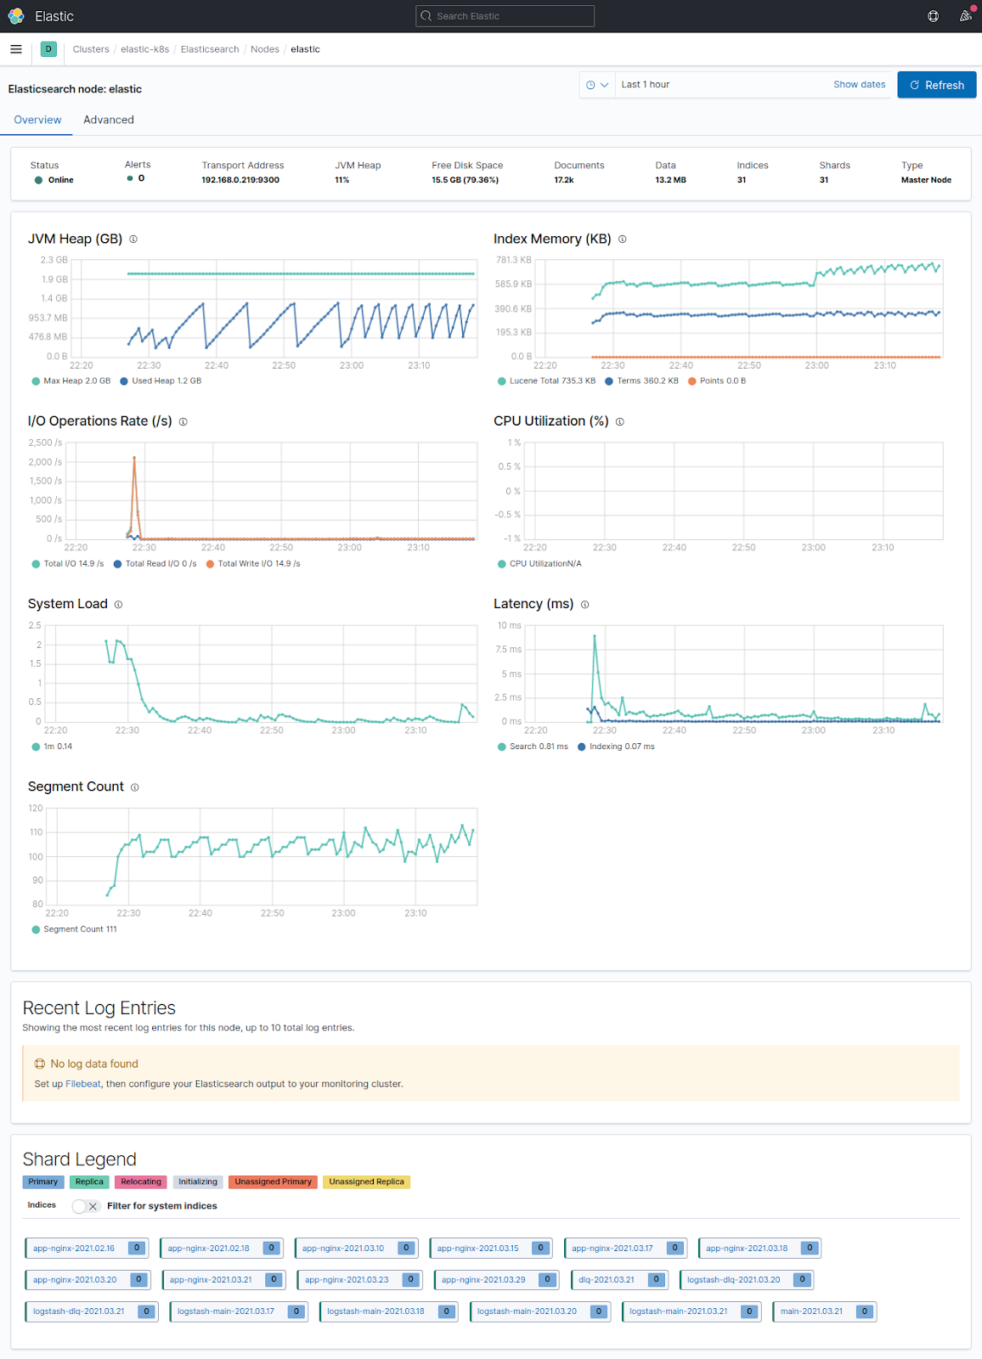Click info icon beside JVM Heap title

[133, 239]
